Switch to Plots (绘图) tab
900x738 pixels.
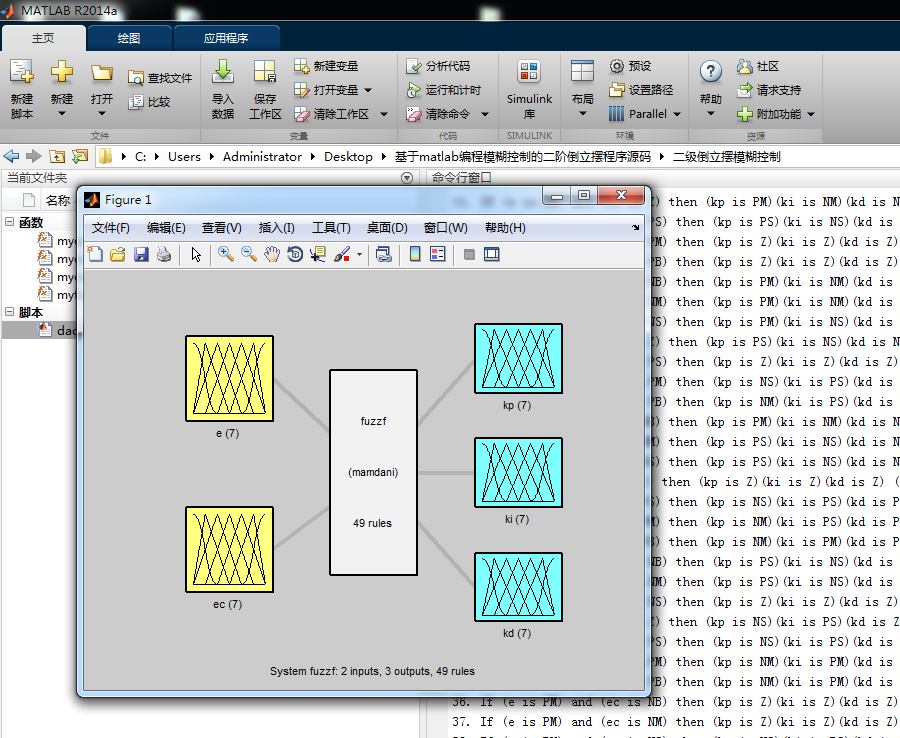(x=129, y=38)
